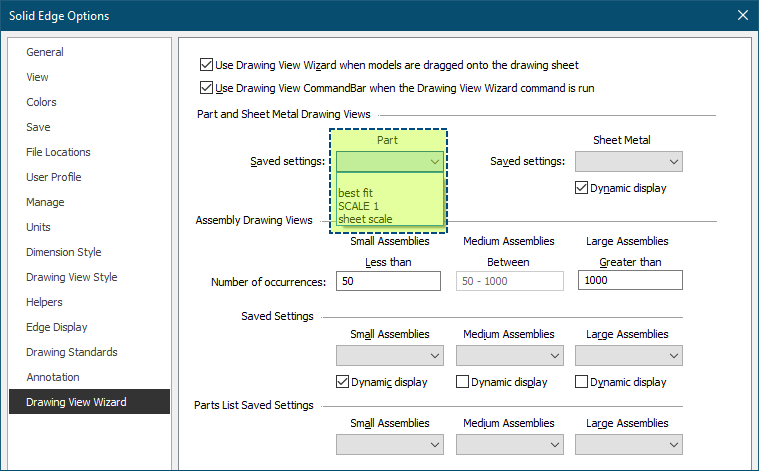Open Medium Assemblies parts list dropdown
The width and height of the screenshot is (759, 471).
(x=510, y=445)
